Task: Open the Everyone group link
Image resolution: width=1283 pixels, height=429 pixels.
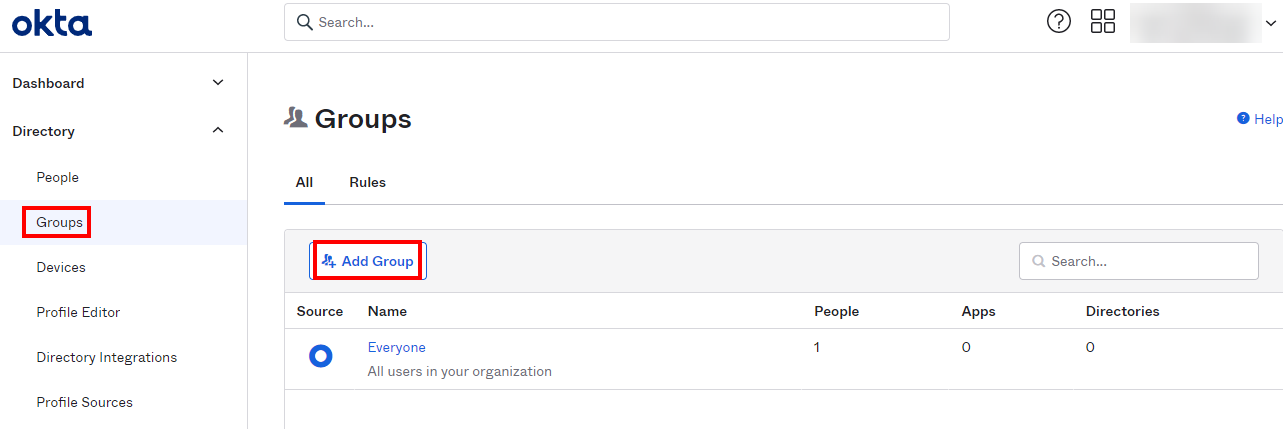Action: point(396,347)
